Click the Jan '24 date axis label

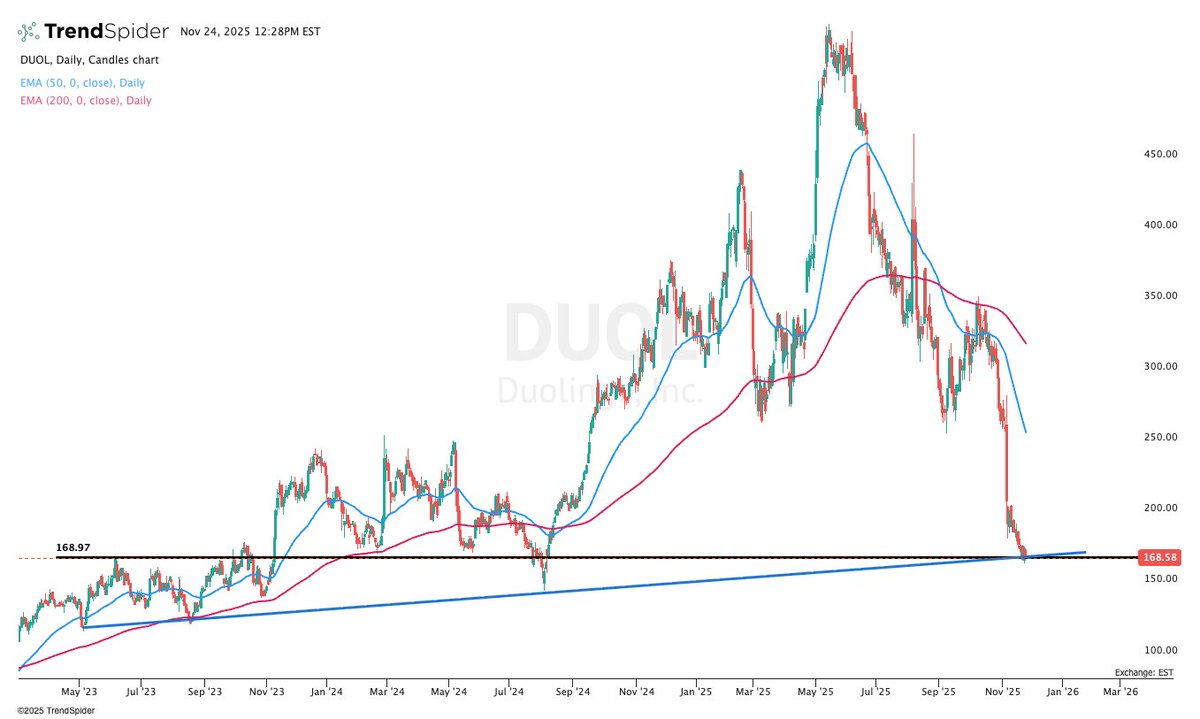click(326, 691)
